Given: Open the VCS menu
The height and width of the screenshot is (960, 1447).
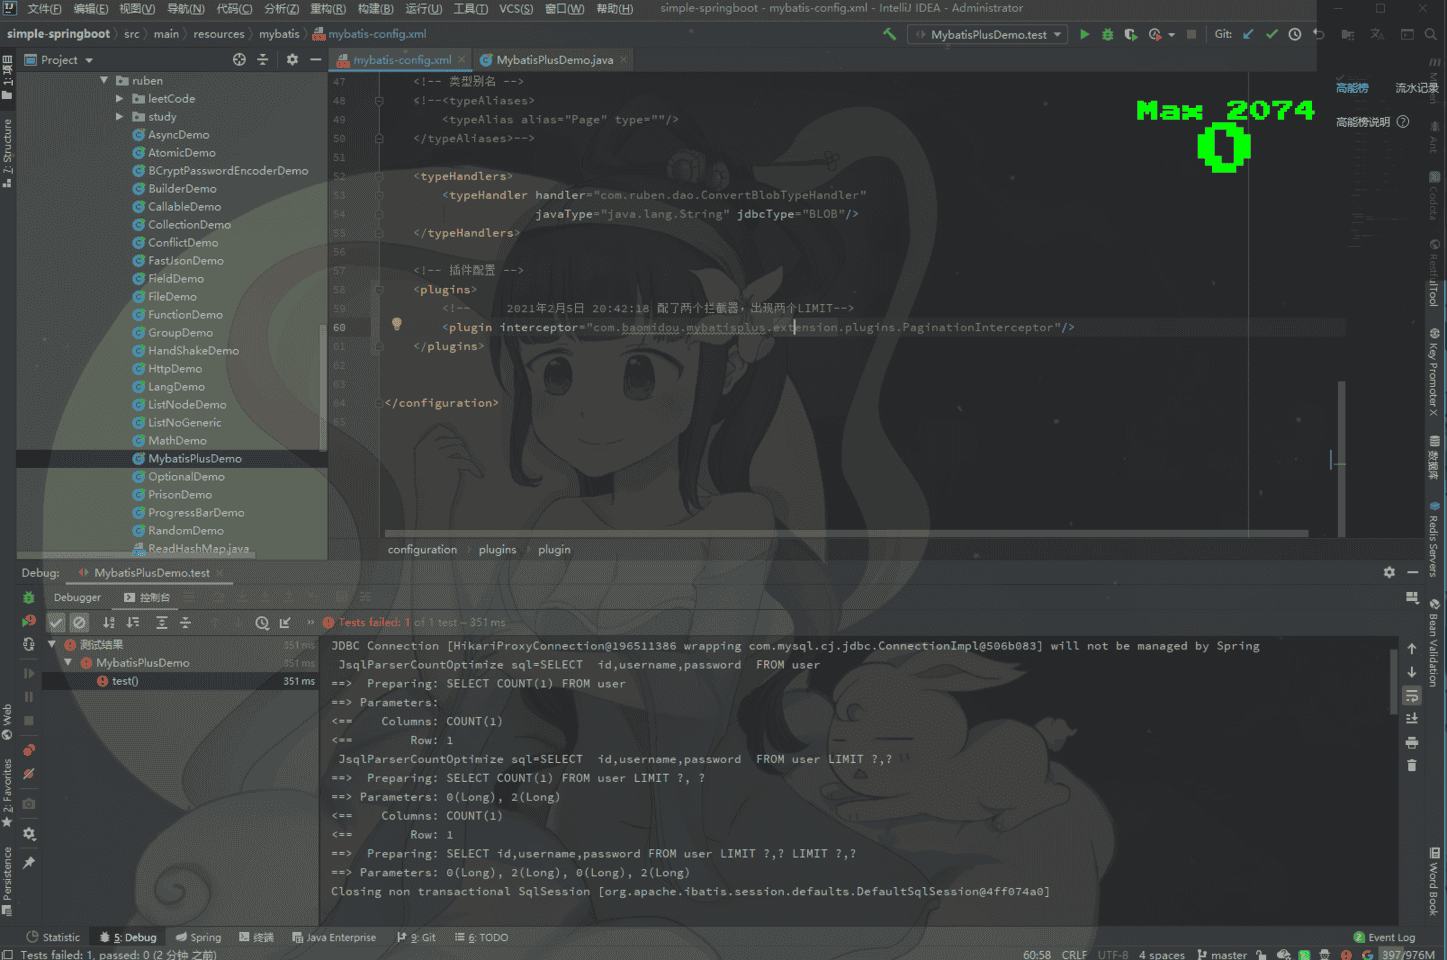Looking at the screenshot, I should [x=516, y=9].
